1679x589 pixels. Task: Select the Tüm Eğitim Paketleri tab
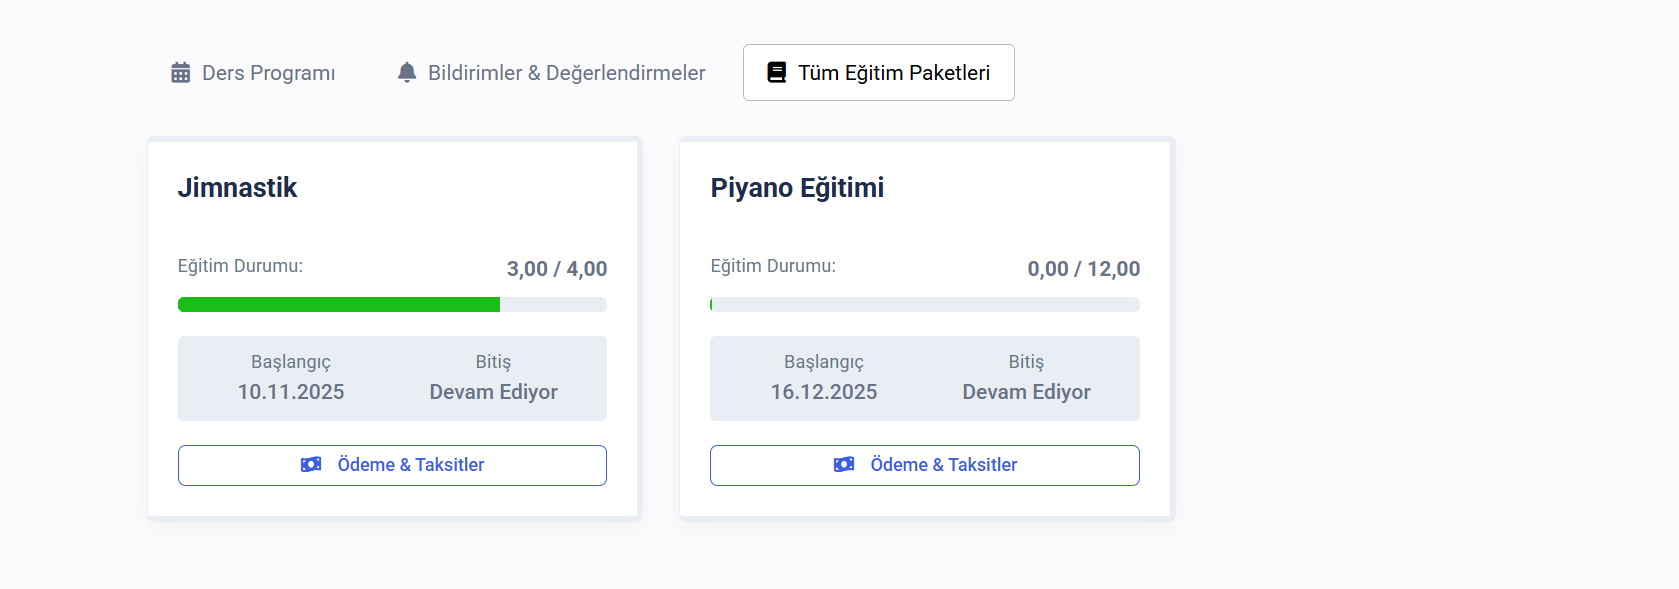click(879, 73)
